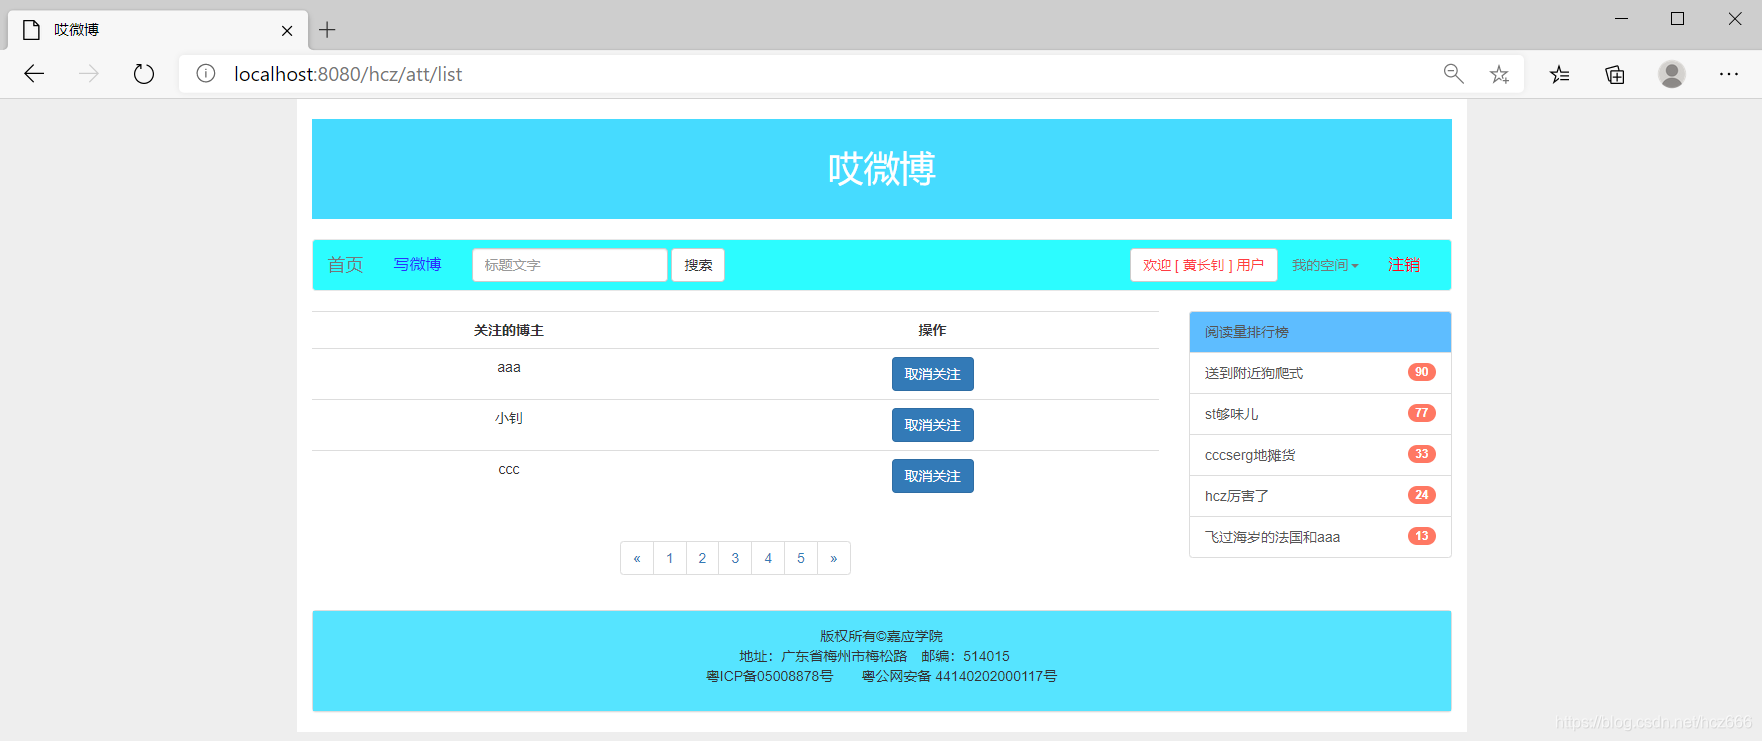
Task: Click blogger name aaa in table
Action: tap(509, 367)
